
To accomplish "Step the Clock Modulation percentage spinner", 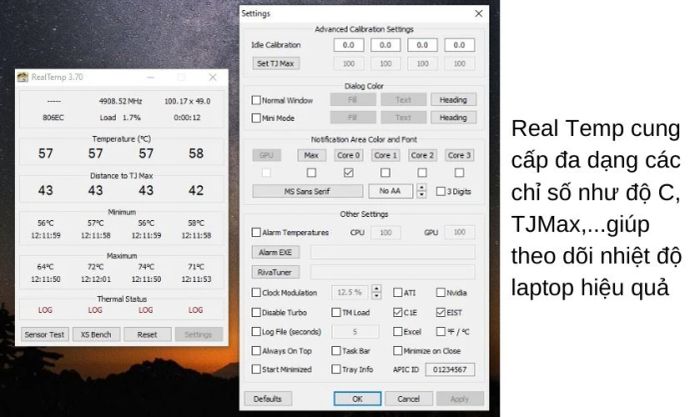I will pos(376,292).
